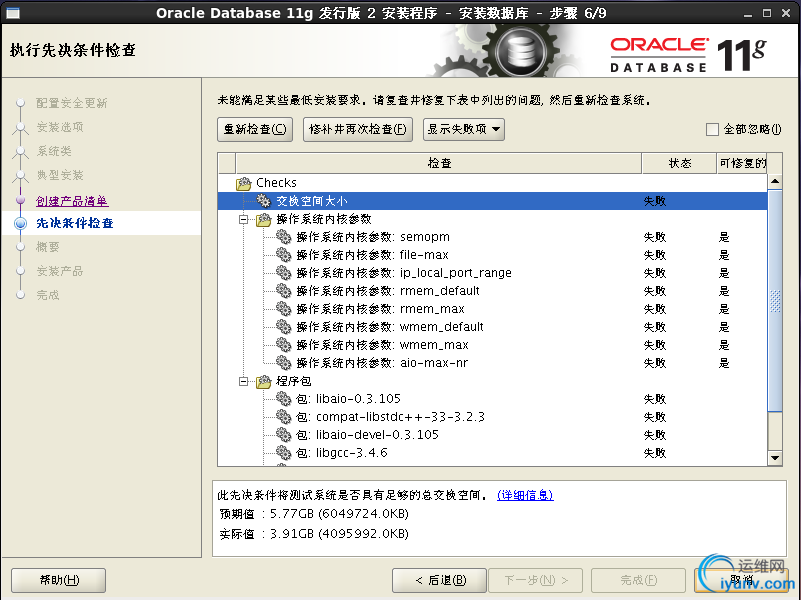Select row 操作系统内核参数: semopm
The height and width of the screenshot is (600, 801).
(492, 237)
